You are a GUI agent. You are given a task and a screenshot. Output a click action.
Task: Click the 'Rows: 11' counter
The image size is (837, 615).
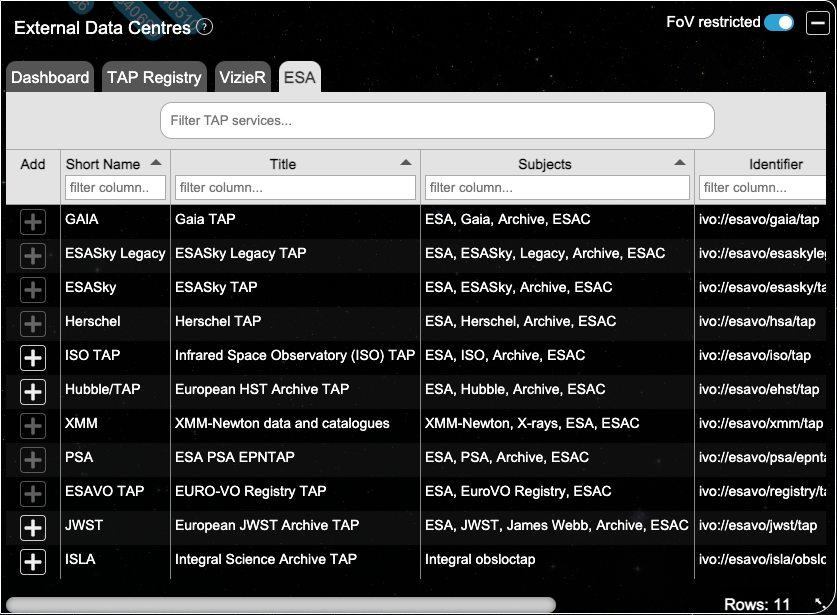(756, 604)
